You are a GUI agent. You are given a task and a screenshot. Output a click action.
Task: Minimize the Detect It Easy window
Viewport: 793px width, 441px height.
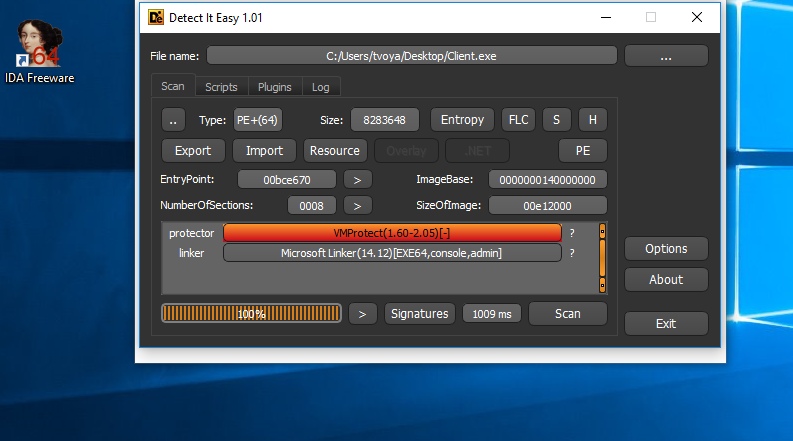click(606, 18)
